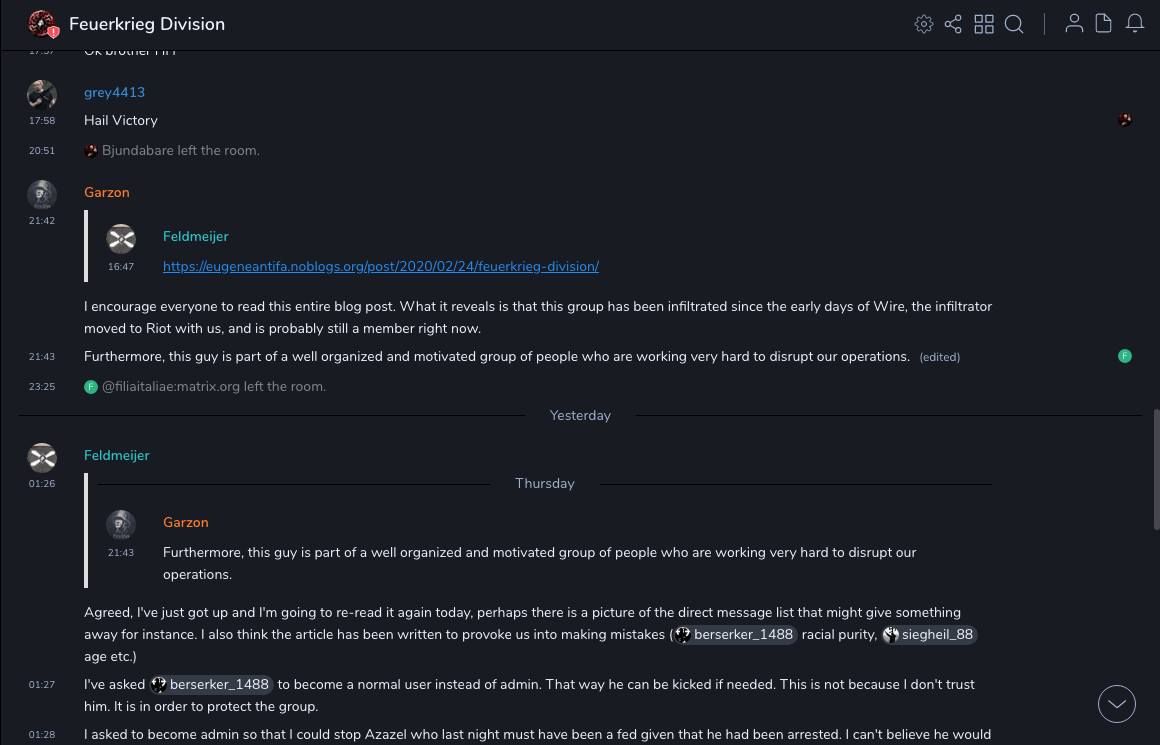Show the room members list icon

1074,24
